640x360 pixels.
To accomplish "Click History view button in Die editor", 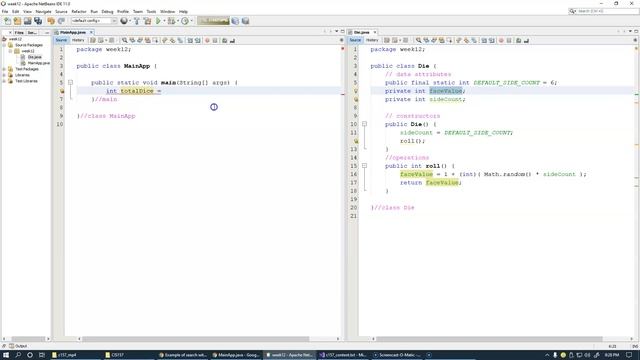I will [371, 40].
